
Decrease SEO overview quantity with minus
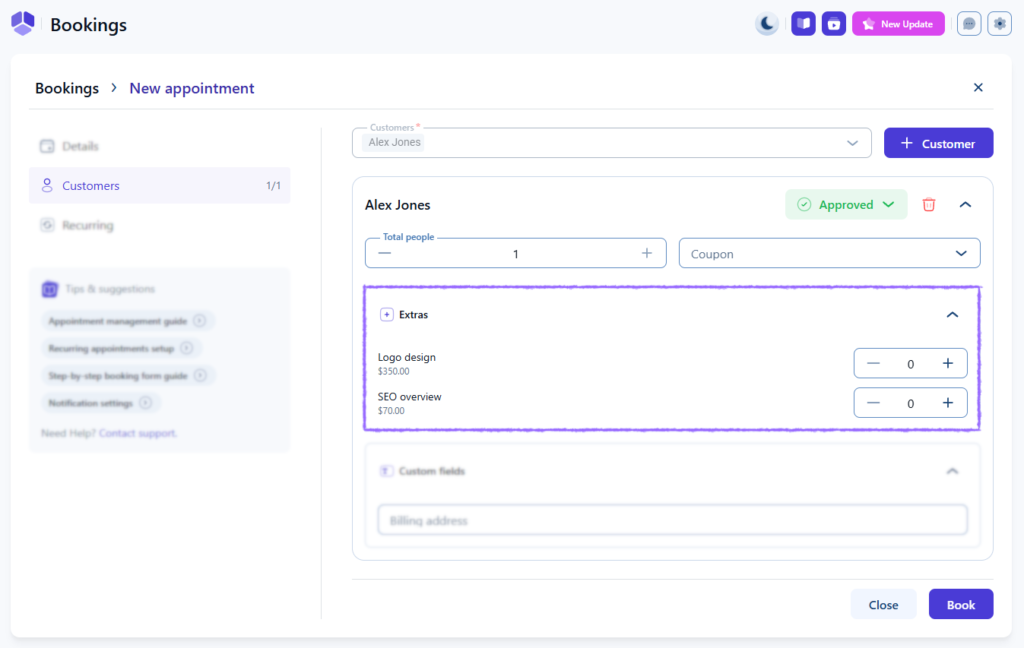coord(873,403)
